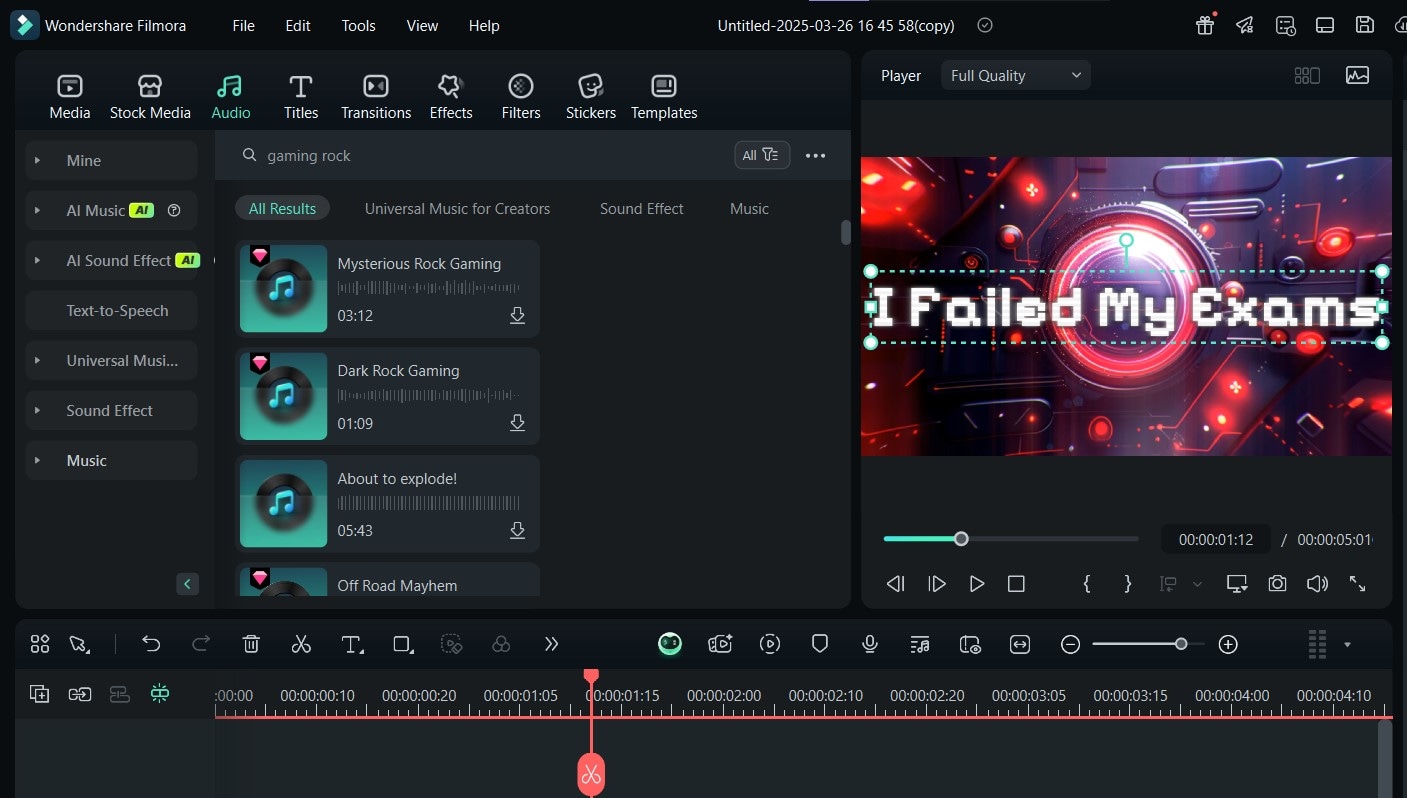Add text with the T toolbar icon
Screen dimensions: 1407x798
pos(352,645)
